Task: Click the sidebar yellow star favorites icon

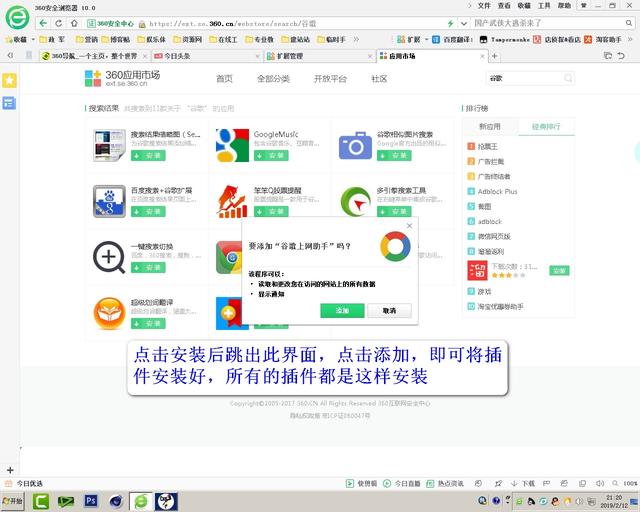Action: [9, 81]
